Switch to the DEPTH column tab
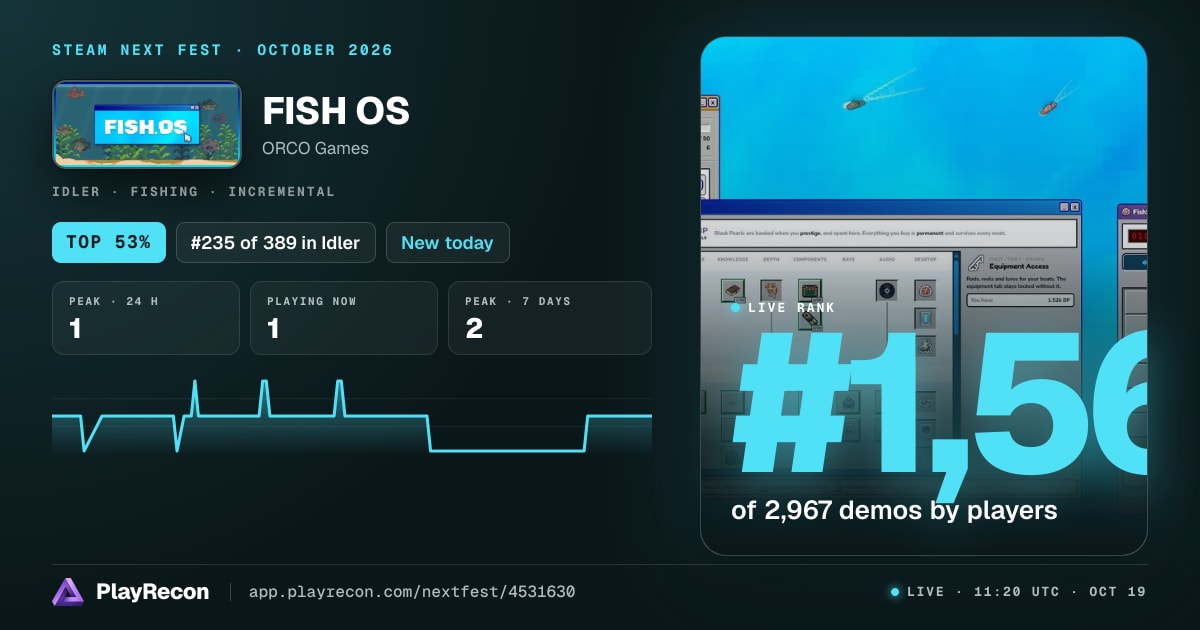The image size is (1200, 630). pos(771,259)
